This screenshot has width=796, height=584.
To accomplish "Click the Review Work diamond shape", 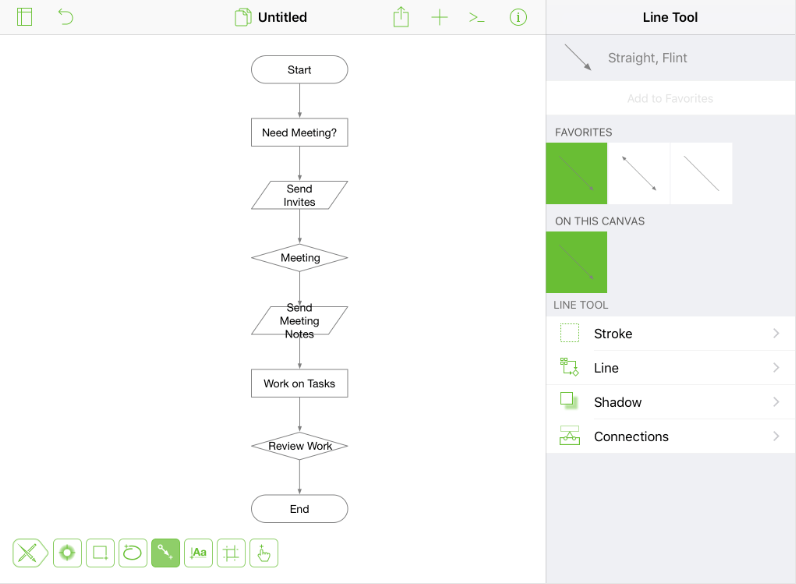I will (300, 446).
